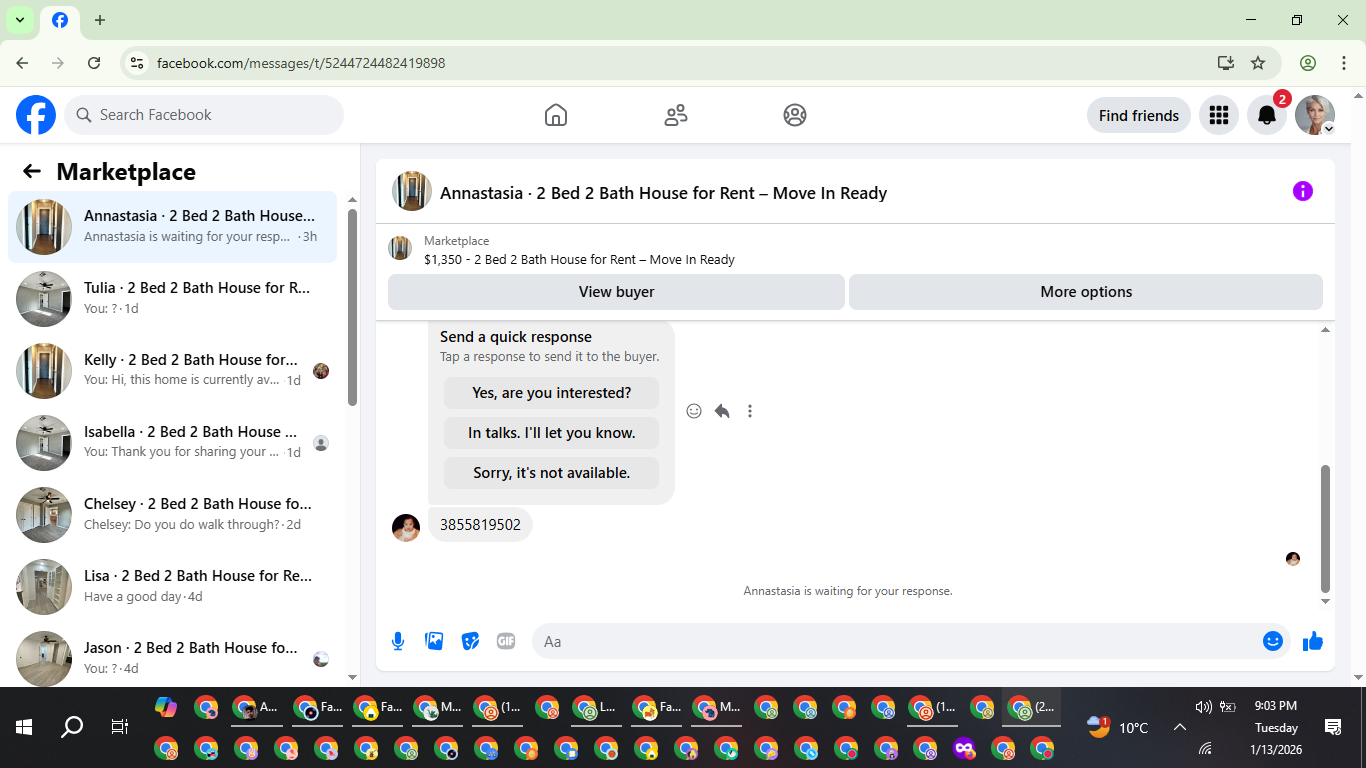Open the Lisa conversation

[172, 587]
